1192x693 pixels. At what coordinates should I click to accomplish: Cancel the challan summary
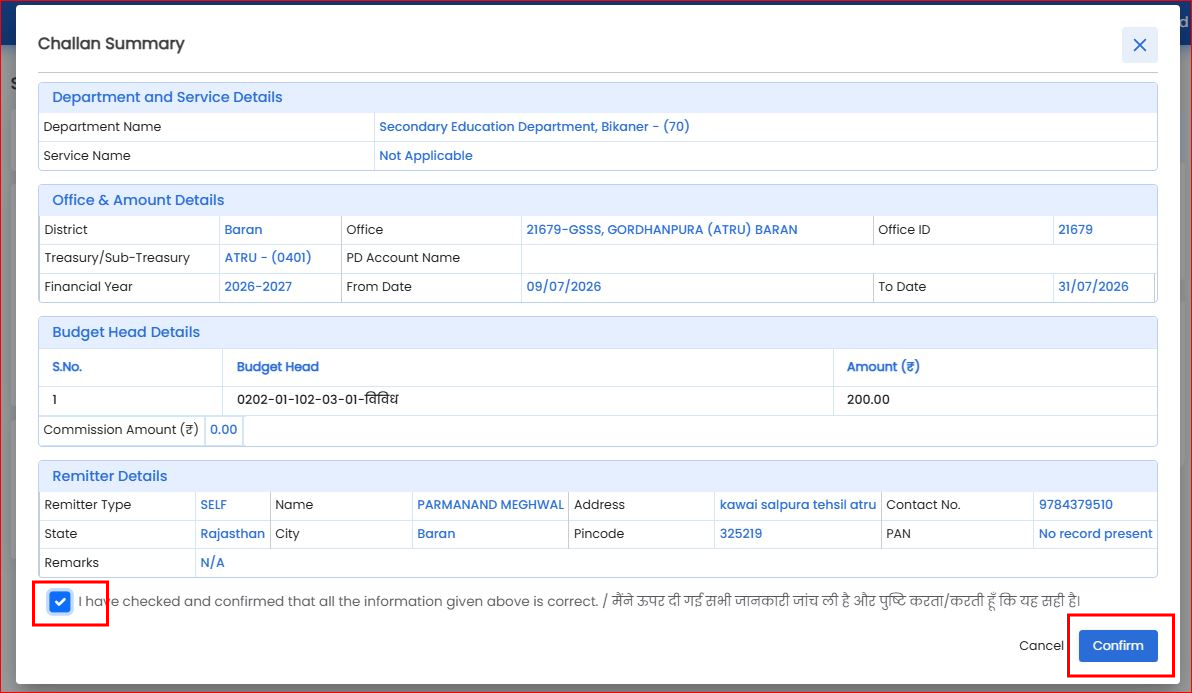(1041, 645)
